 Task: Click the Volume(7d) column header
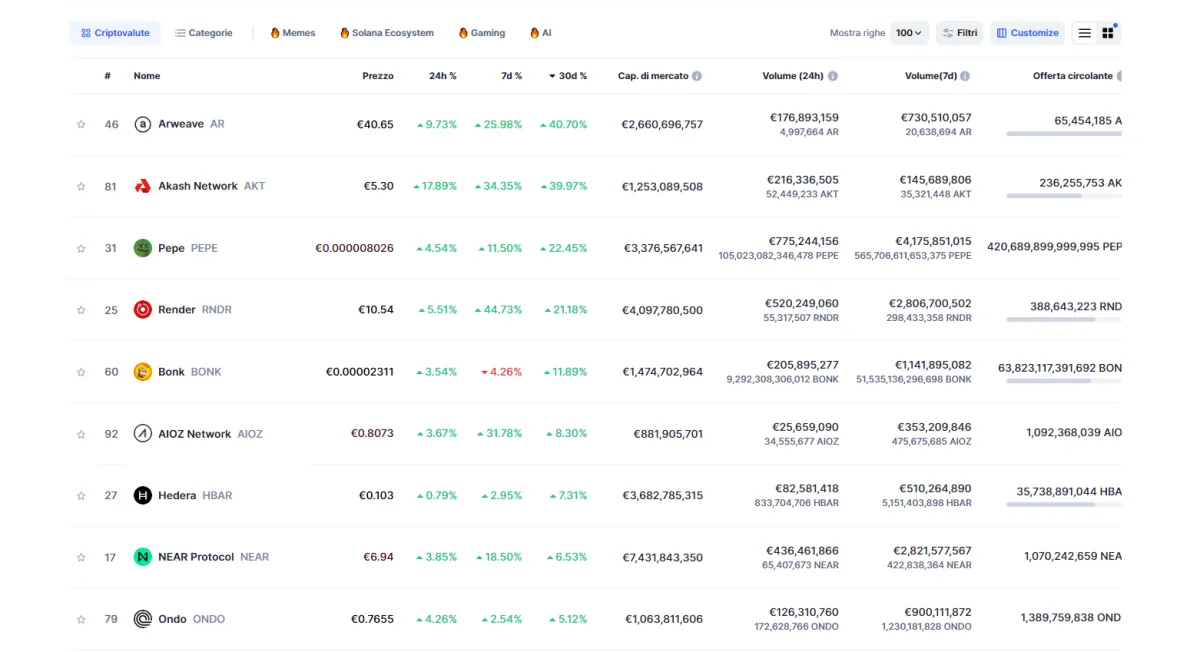coord(931,76)
